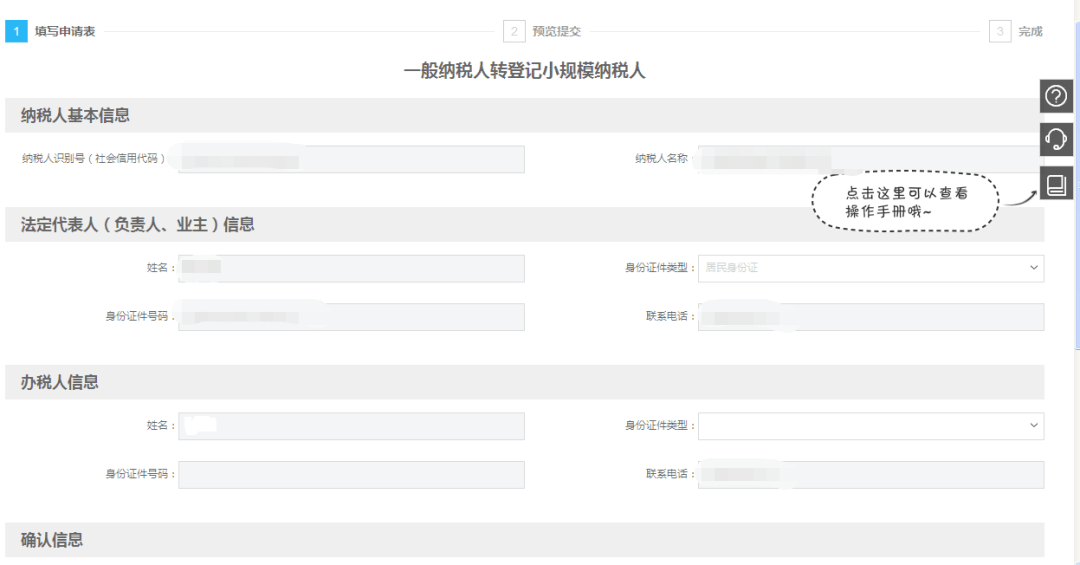Click the 纳税人识别号 input field
This screenshot has height=565, width=1080.
pos(351,159)
